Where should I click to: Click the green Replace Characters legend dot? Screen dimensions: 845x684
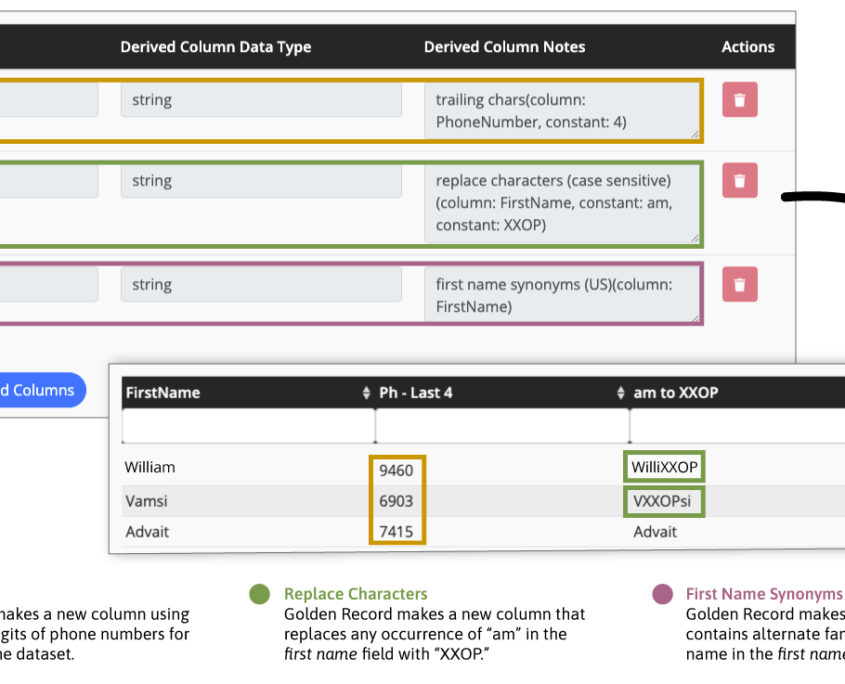tap(260, 593)
